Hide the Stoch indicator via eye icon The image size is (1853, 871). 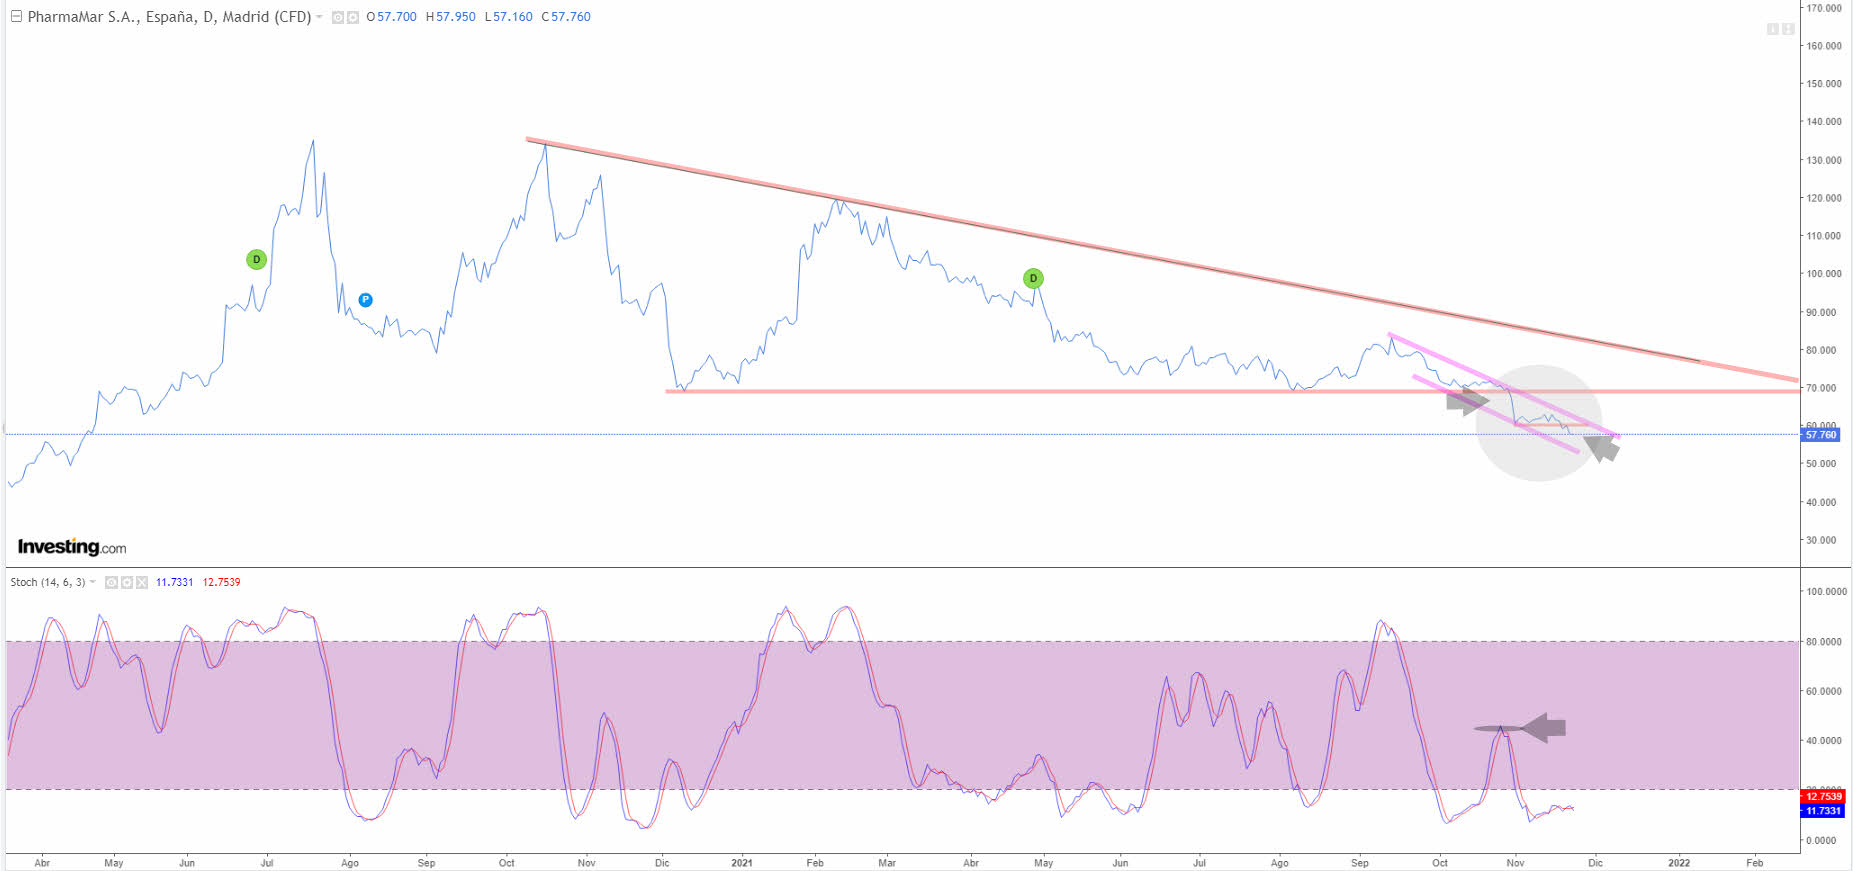(x=111, y=582)
